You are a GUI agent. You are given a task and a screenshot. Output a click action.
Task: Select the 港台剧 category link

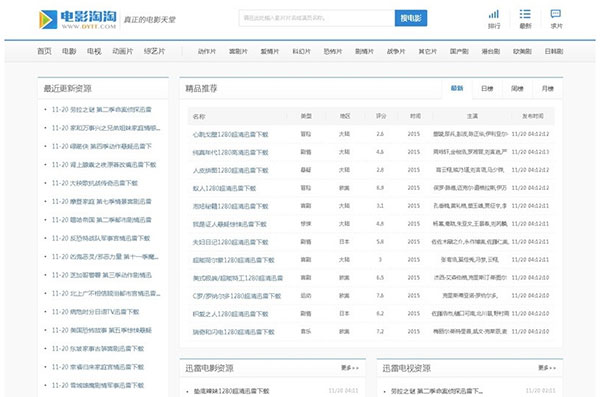click(491, 51)
